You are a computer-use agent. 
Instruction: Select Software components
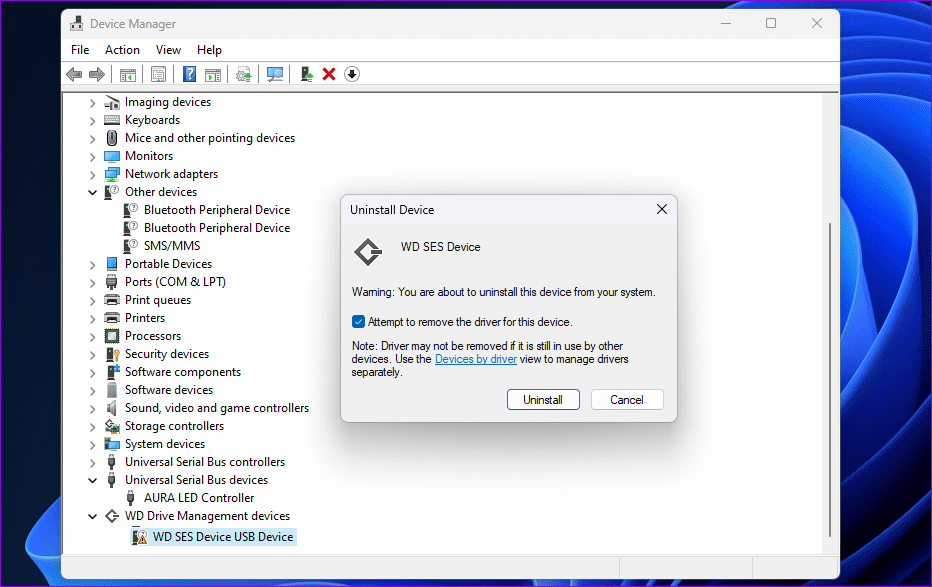click(x=183, y=372)
